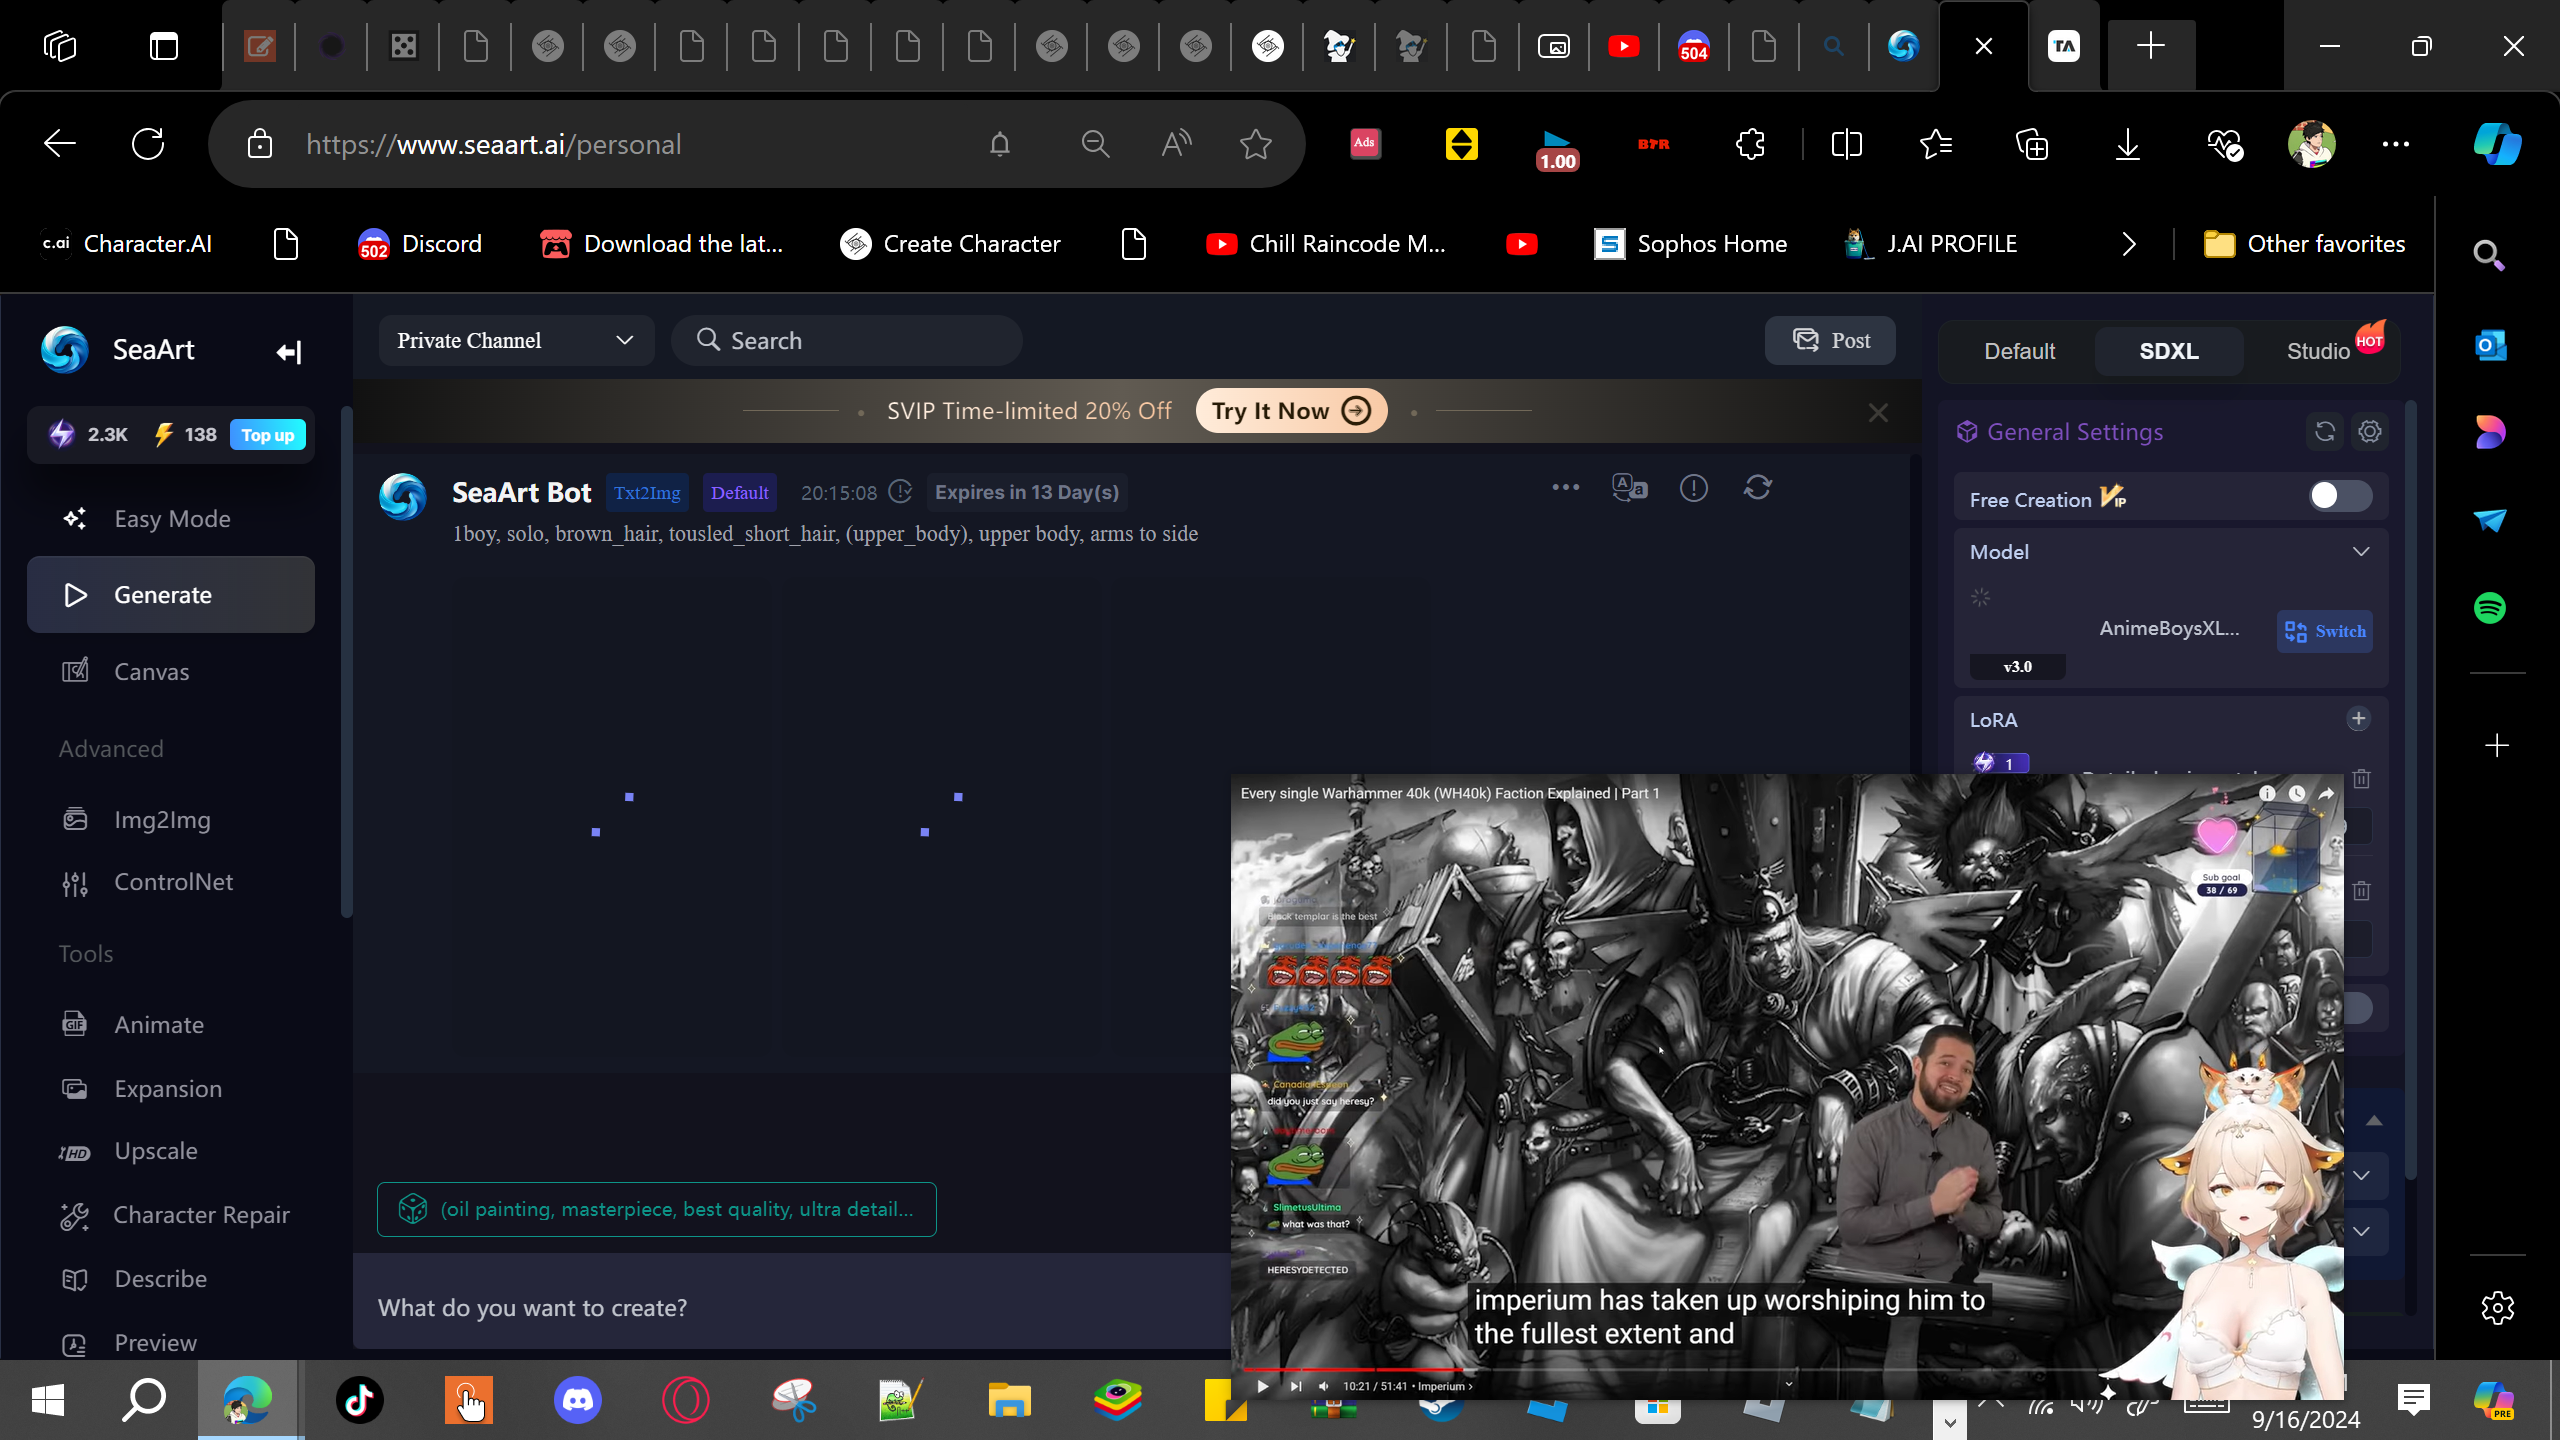Image resolution: width=2560 pixels, height=1440 pixels.
Task: Go back in the browser
Action: tap(60, 144)
